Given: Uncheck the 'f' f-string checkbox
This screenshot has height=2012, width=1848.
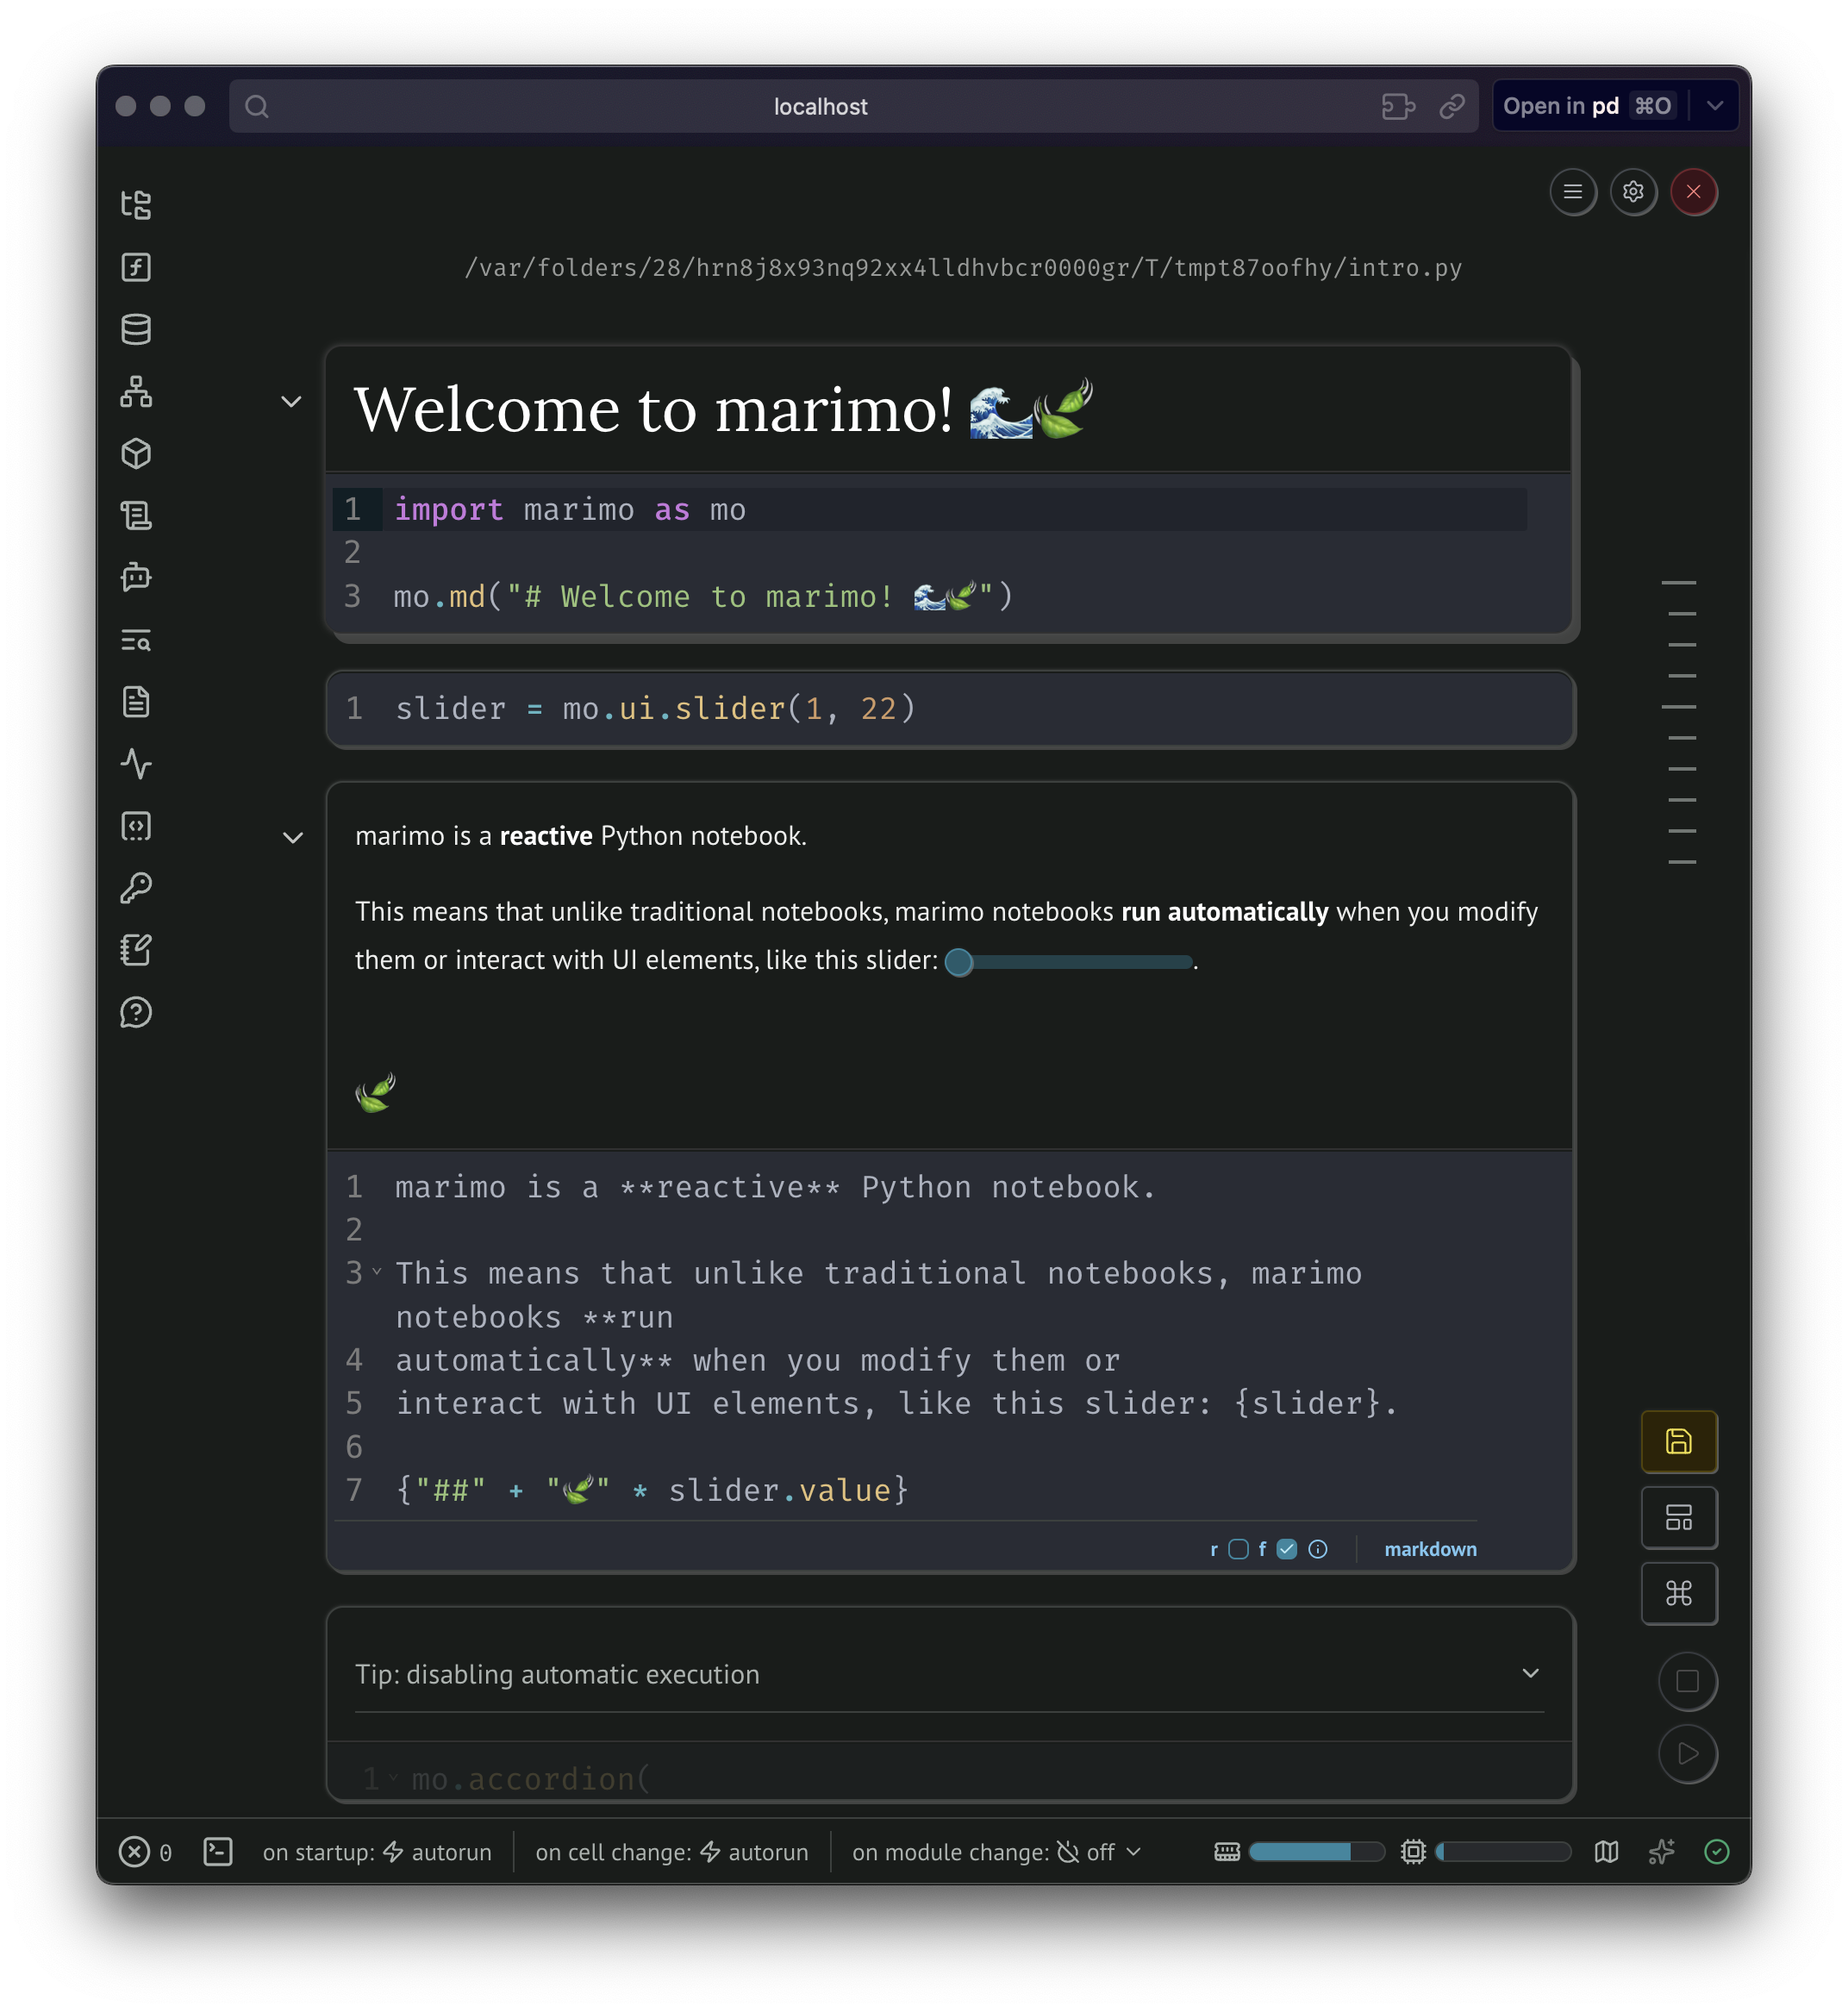Looking at the screenshot, I should 1287,1549.
